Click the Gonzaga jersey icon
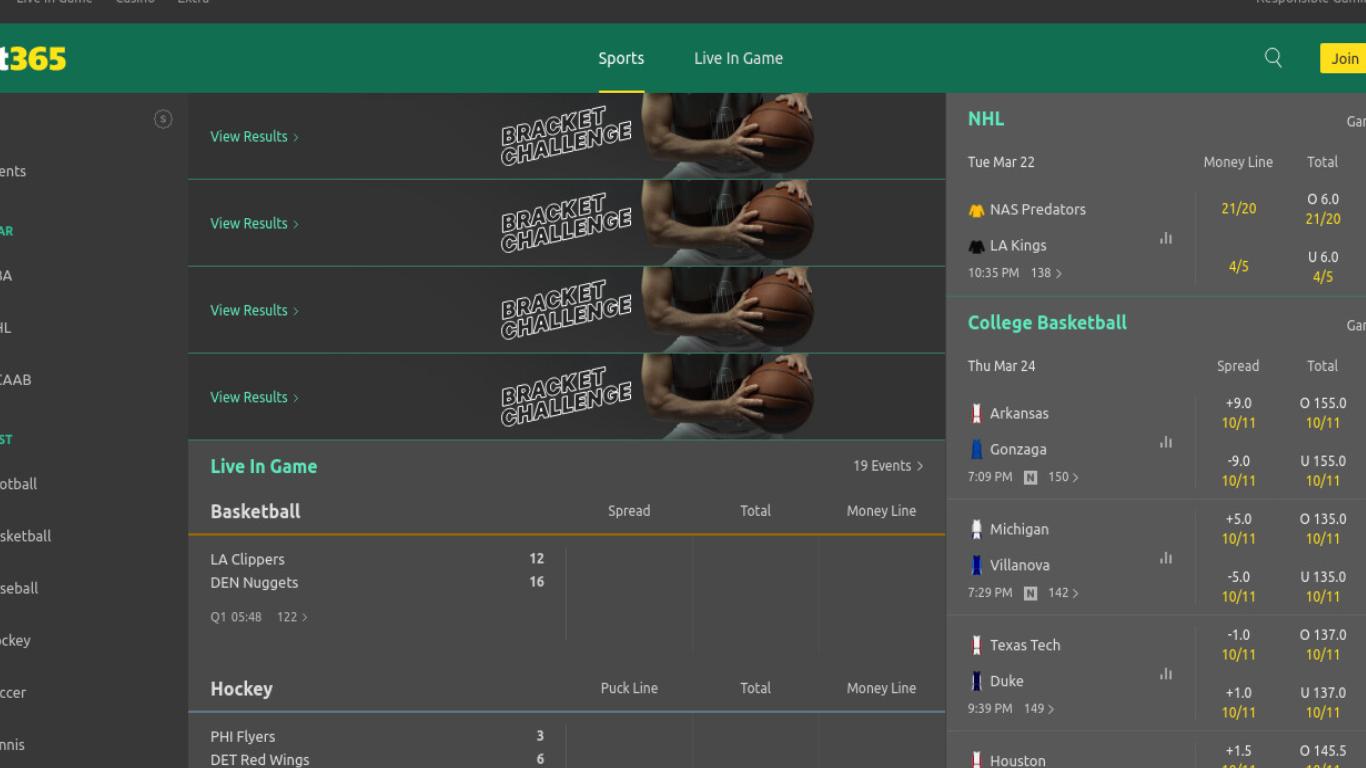 point(976,449)
